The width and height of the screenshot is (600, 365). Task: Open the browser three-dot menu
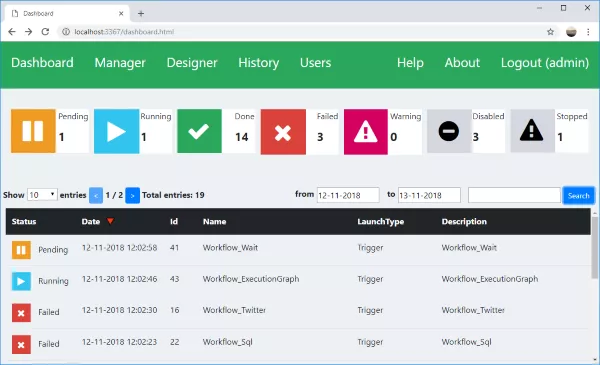pyautogui.click(x=588, y=32)
